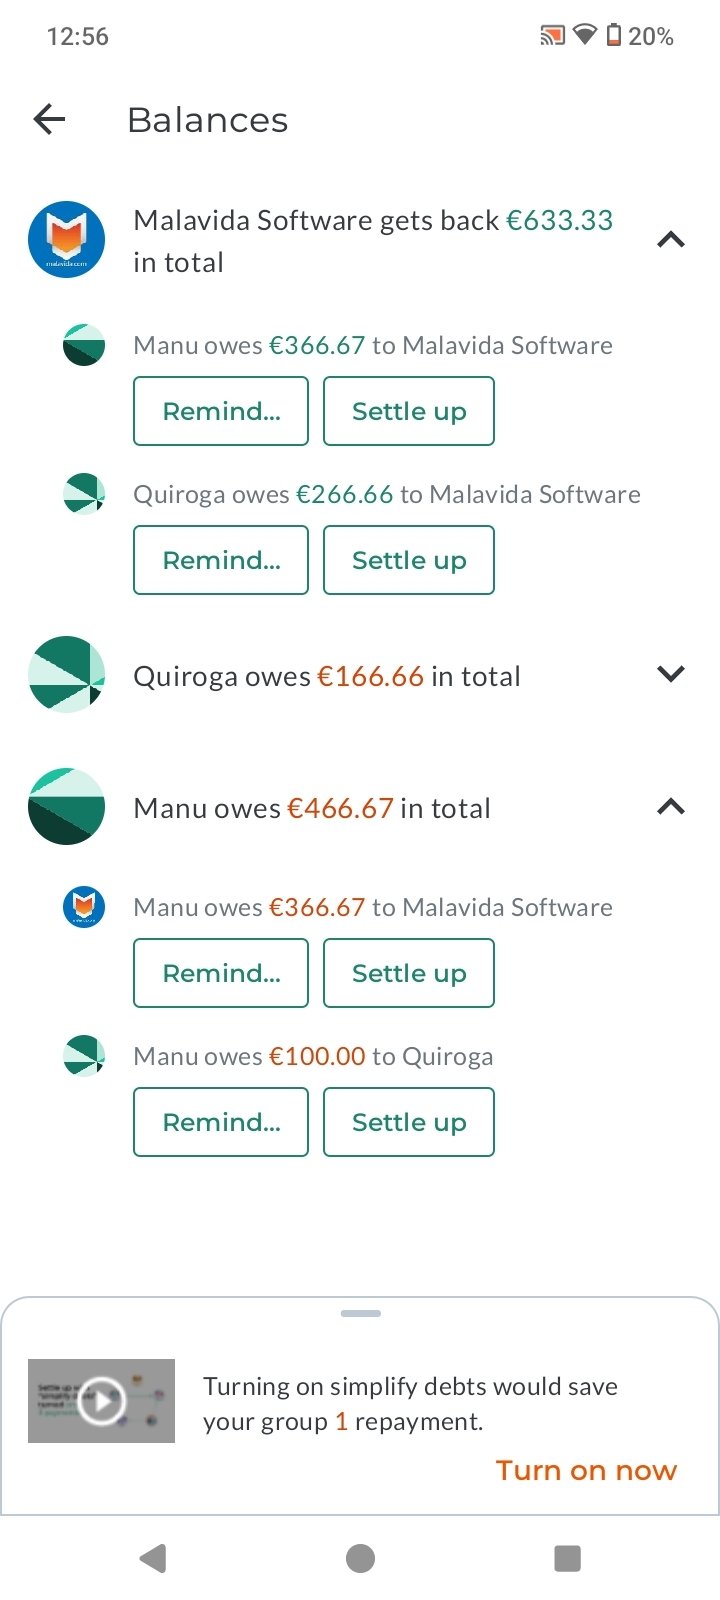Tap small avatar beside Manu owes €100.00
720x1600 pixels.
click(x=84, y=1055)
